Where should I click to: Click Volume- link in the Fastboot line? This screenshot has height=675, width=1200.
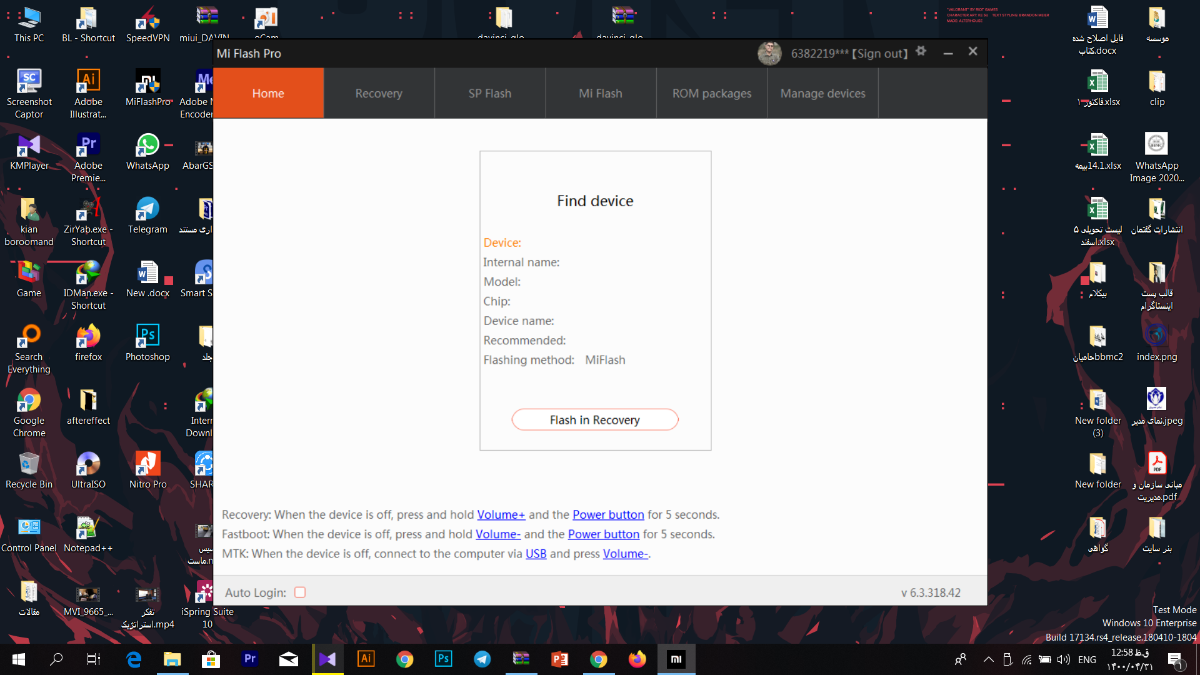497,534
